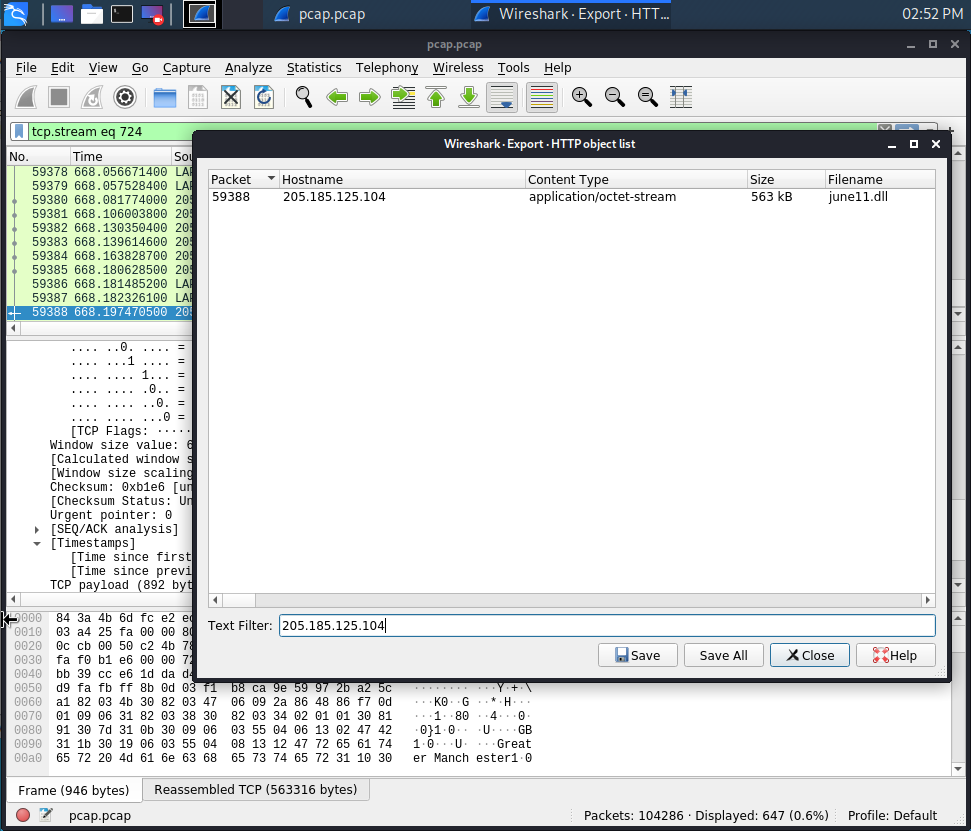Switch to Frame (946 bytes) tab

click(74, 790)
